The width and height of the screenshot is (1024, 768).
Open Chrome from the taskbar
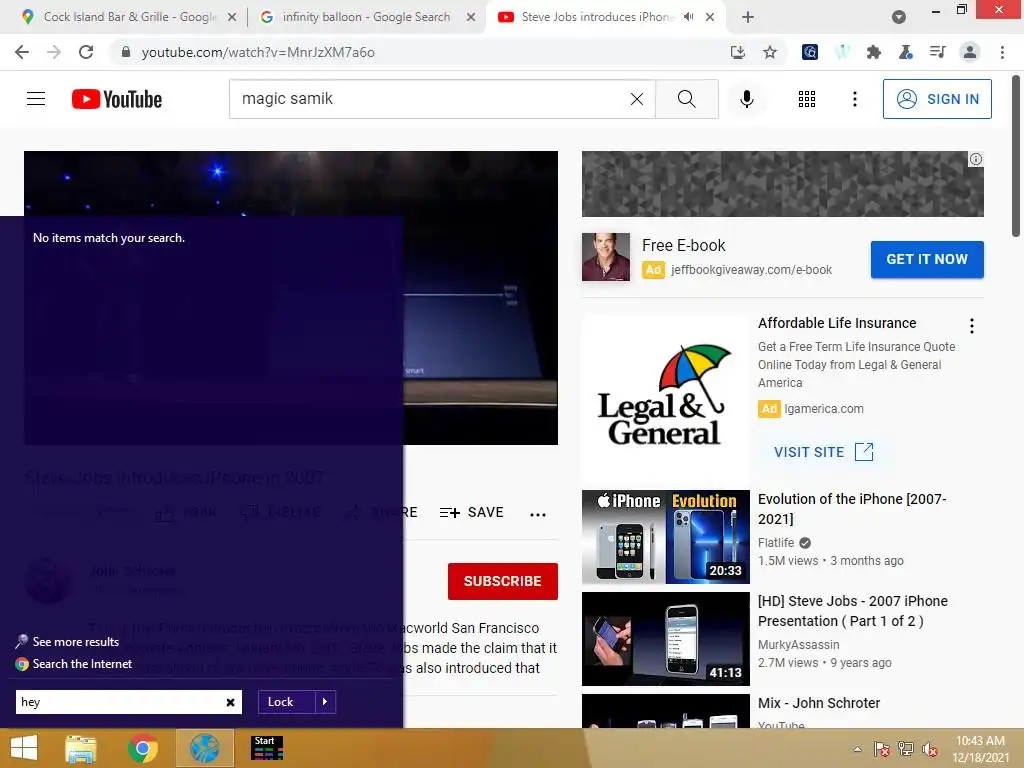[142, 749]
